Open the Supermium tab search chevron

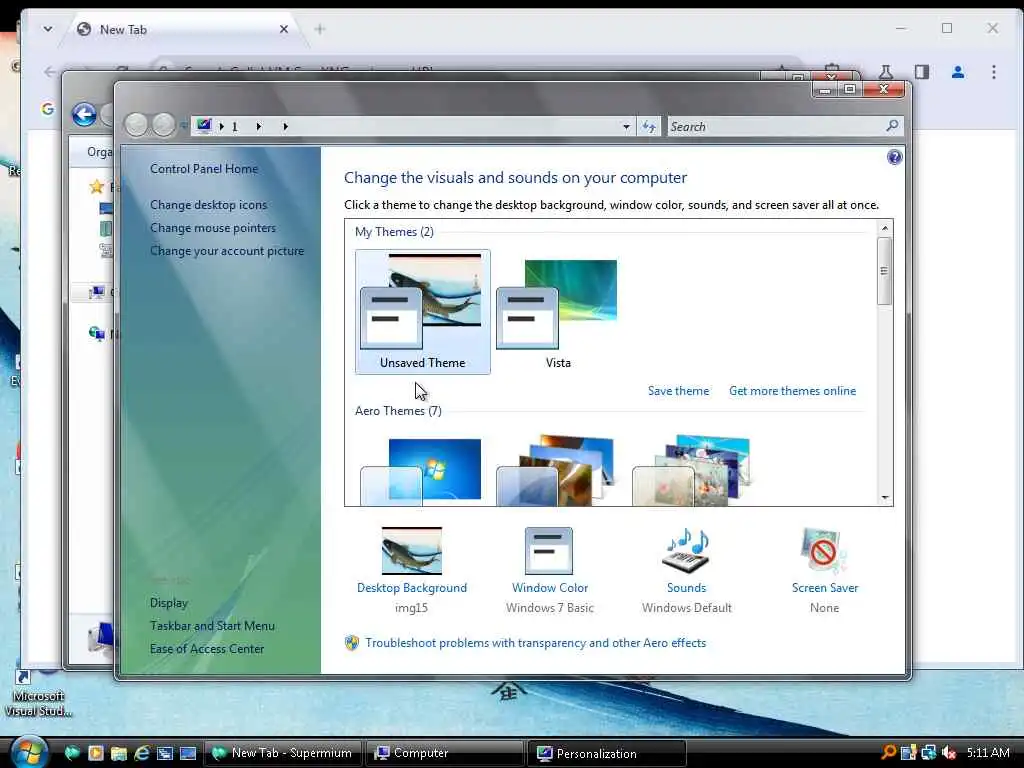tap(48, 29)
